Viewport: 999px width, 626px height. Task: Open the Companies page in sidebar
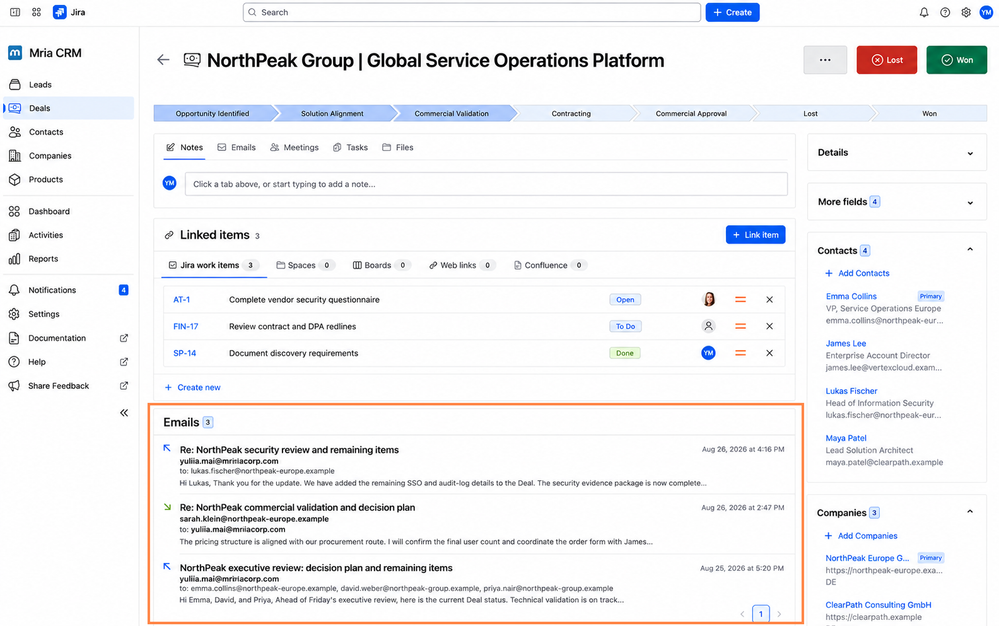coord(69,155)
